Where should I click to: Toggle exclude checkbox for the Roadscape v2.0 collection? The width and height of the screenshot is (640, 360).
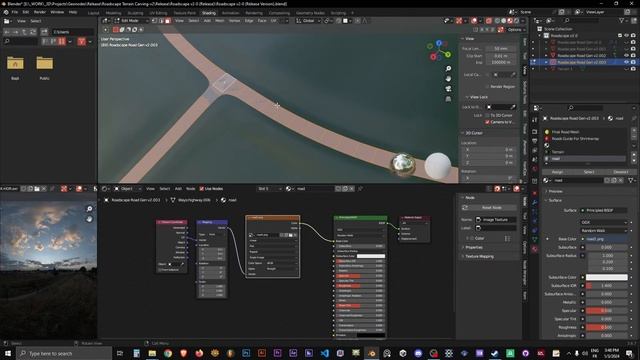click(x=620, y=36)
